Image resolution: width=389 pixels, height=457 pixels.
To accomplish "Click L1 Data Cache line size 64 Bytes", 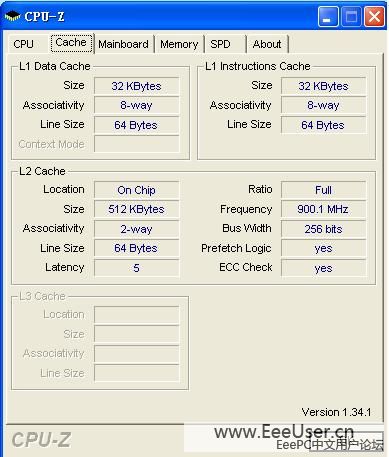I will click(x=136, y=125).
